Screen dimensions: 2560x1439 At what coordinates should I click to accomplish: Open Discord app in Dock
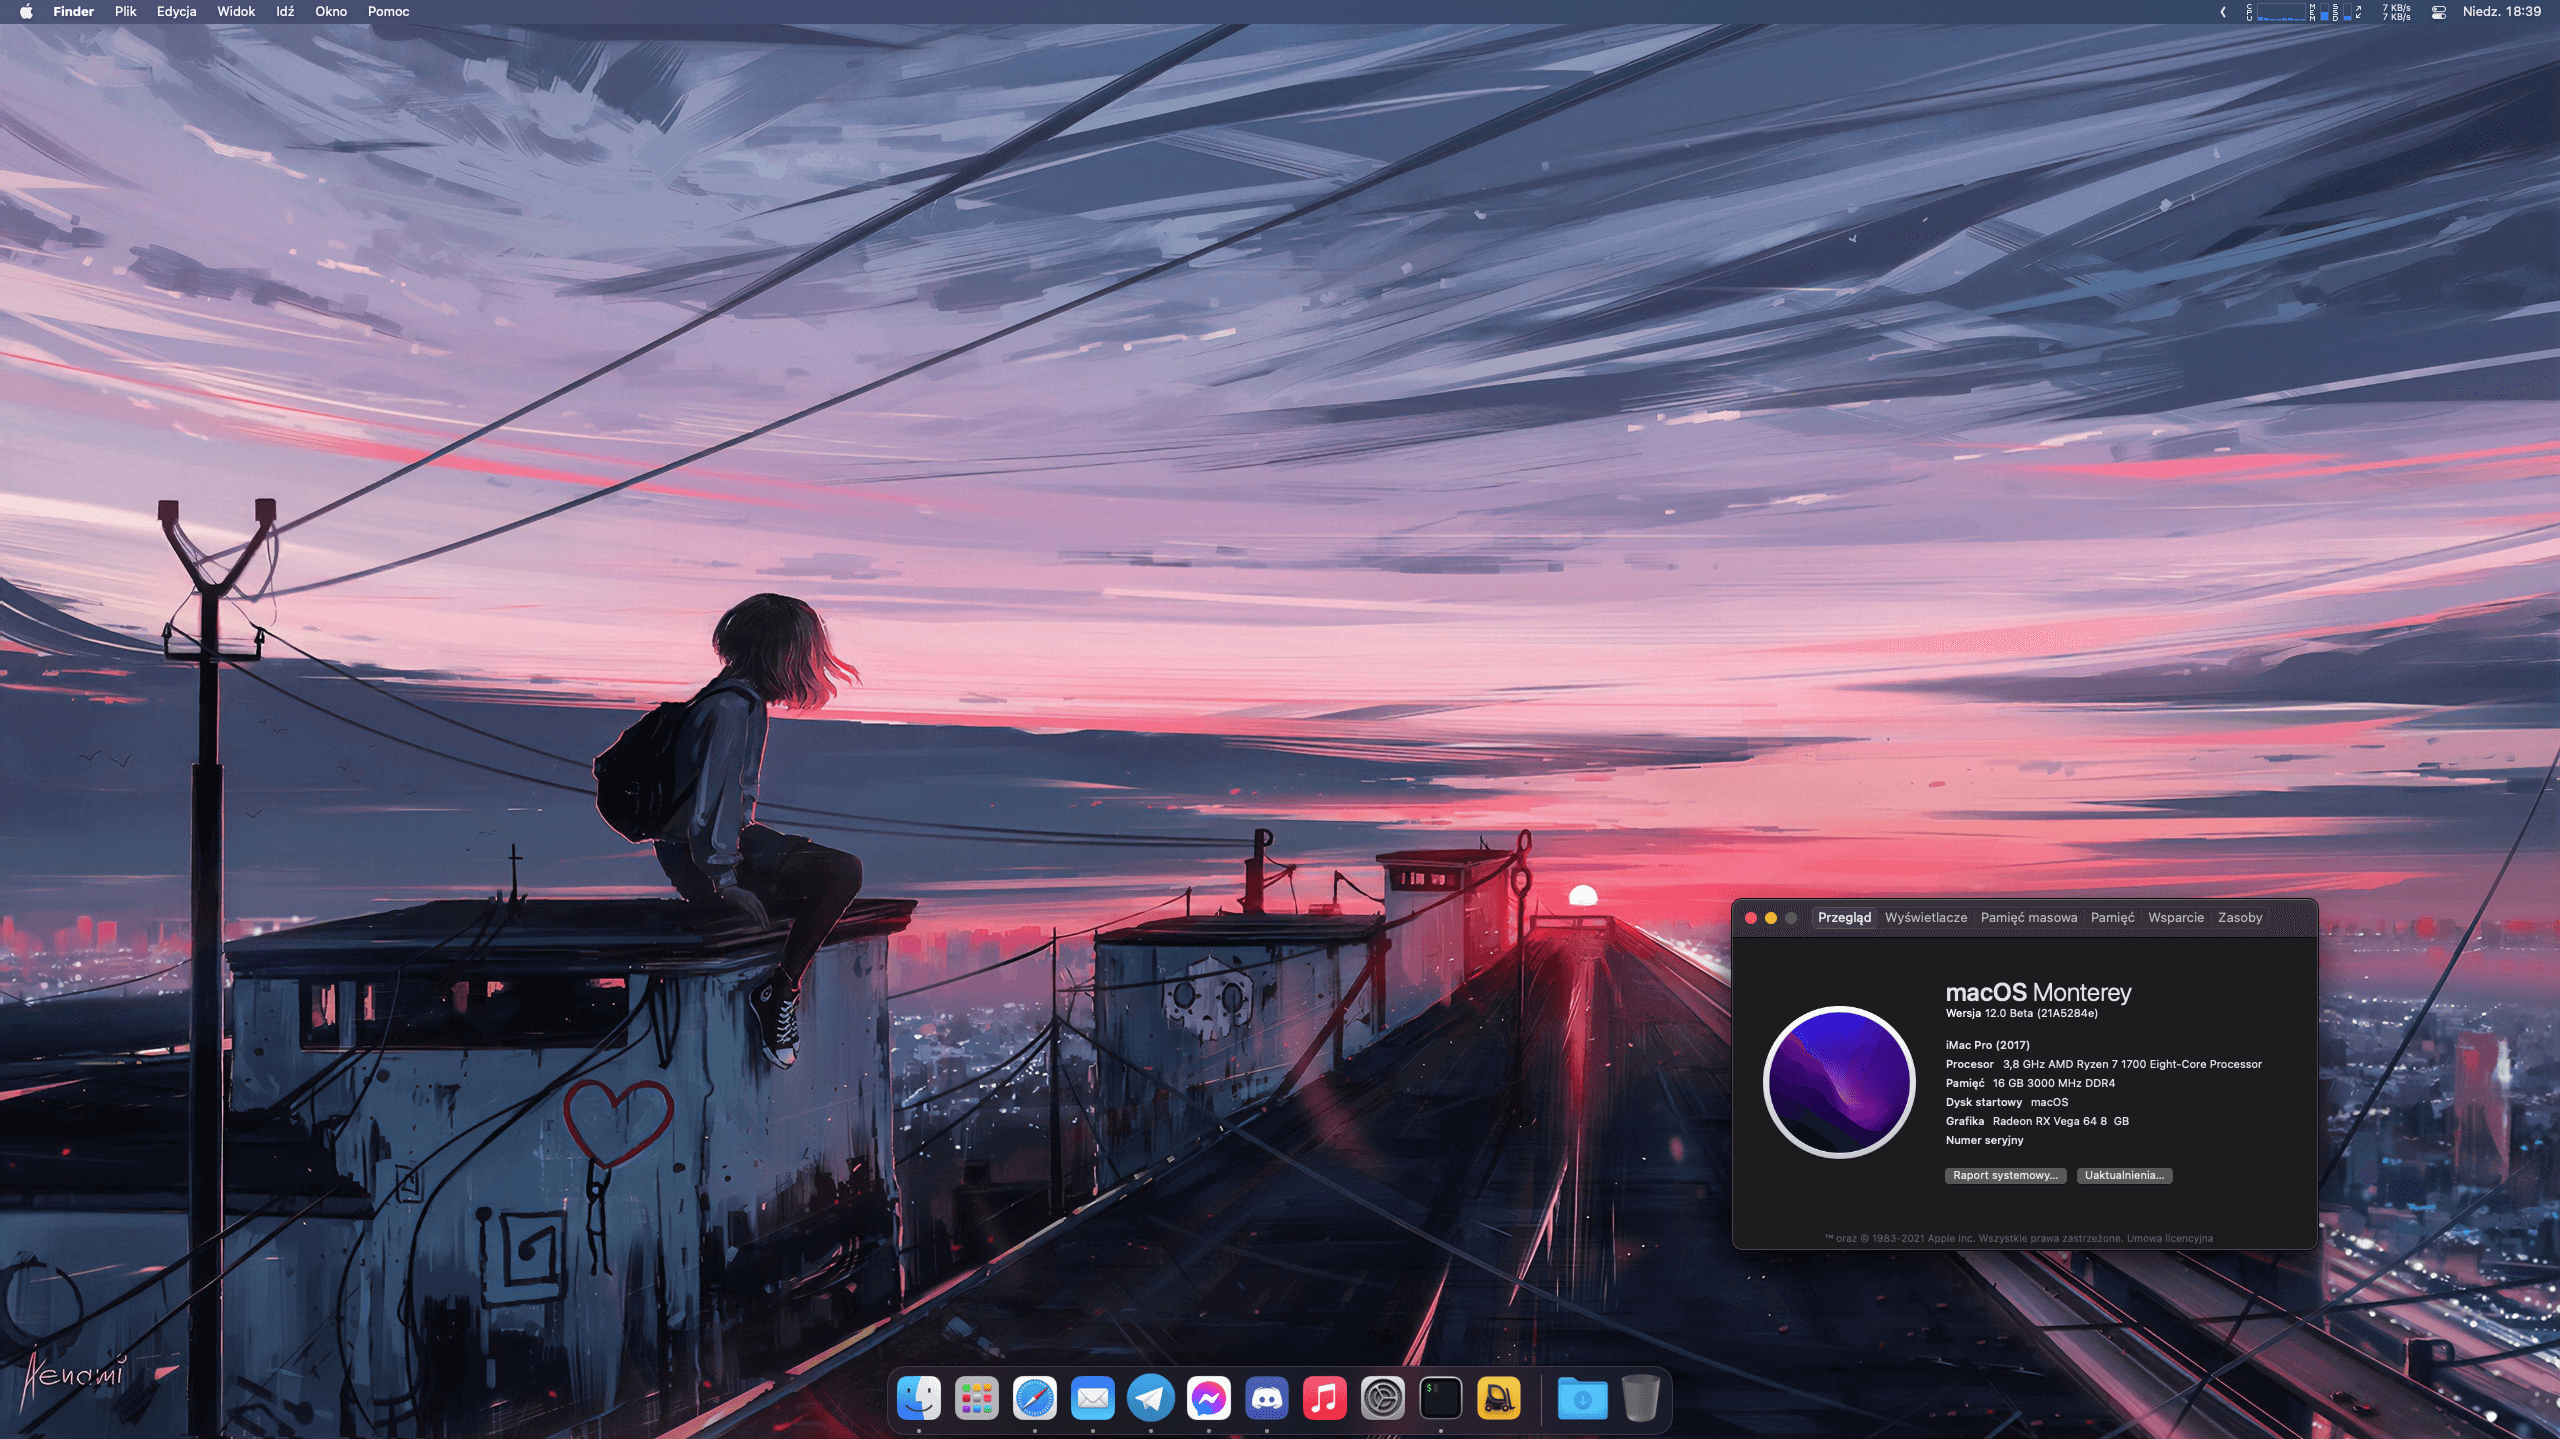click(x=1266, y=1398)
